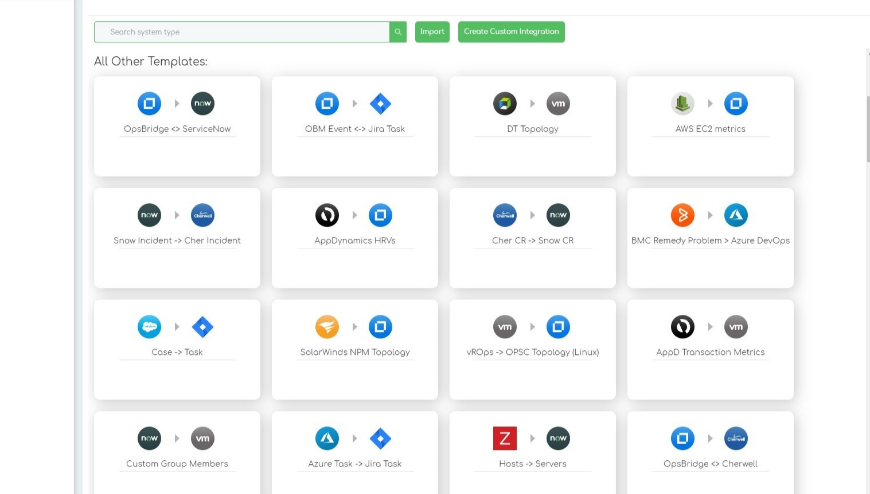Click ServiceNow icon in Hosts -> Servers card
Image resolution: width=870 pixels, height=494 pixels.
558,438
